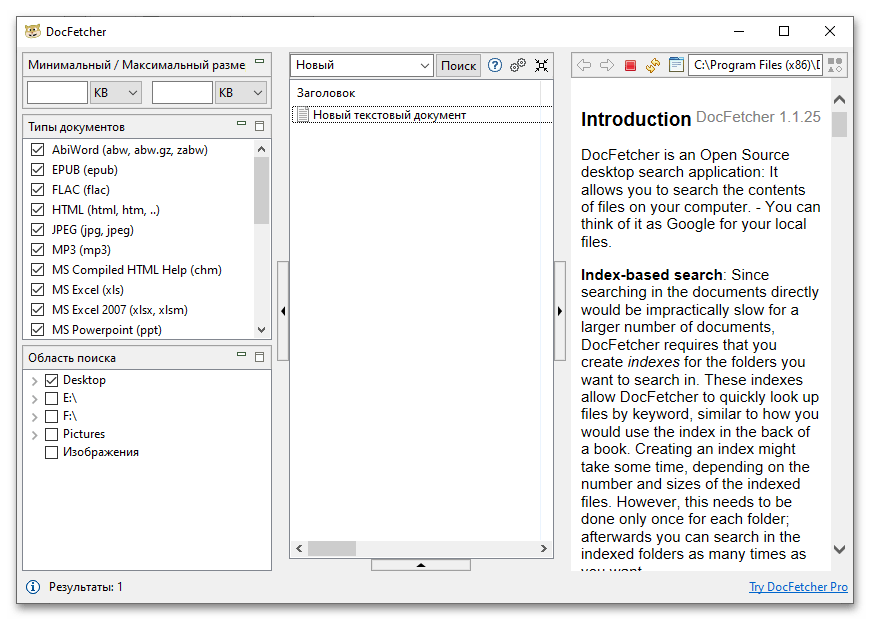
Task: Open the search query dropdown showing Новый
Action: pos(361,65)
